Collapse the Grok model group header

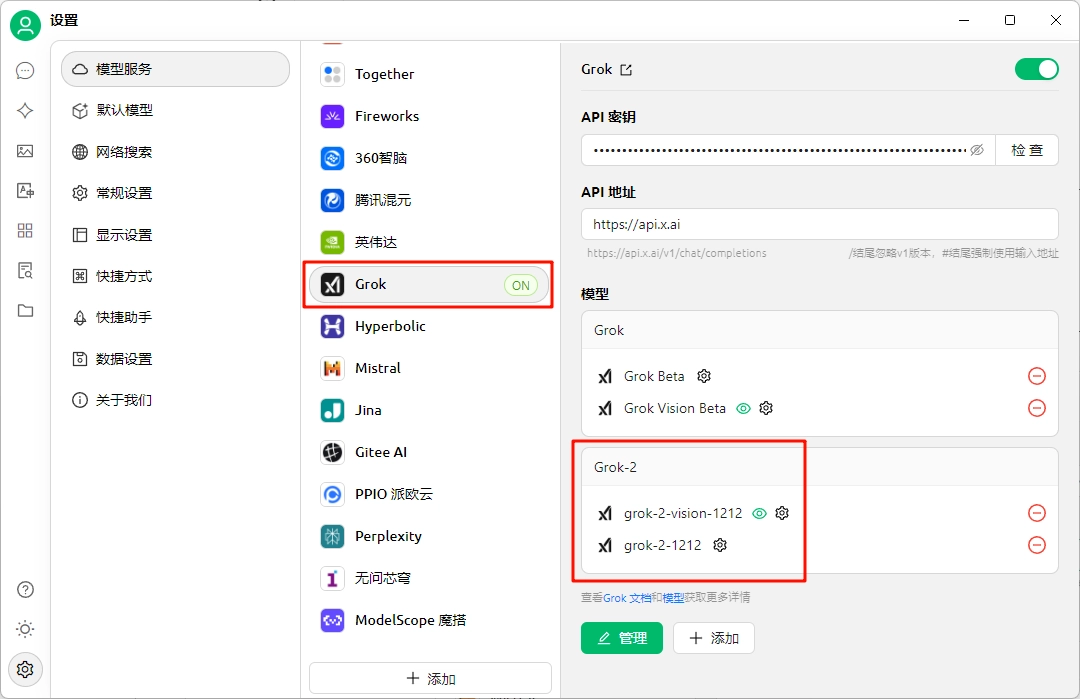pyautogui.click(x=820, y=331)
